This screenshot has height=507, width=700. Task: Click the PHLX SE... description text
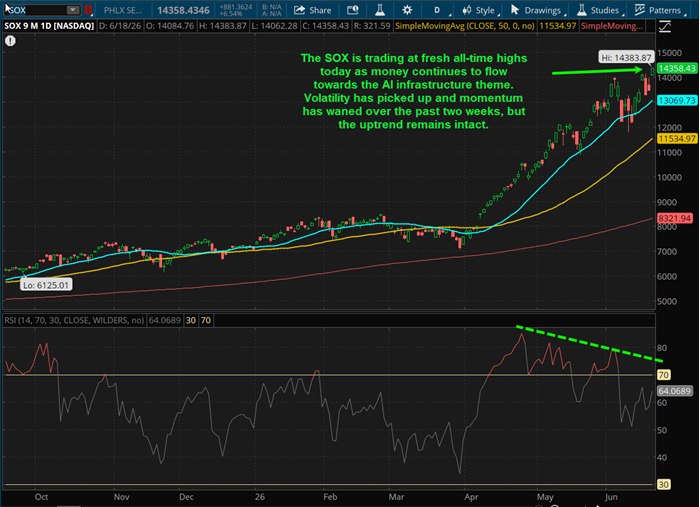(123, 10)
